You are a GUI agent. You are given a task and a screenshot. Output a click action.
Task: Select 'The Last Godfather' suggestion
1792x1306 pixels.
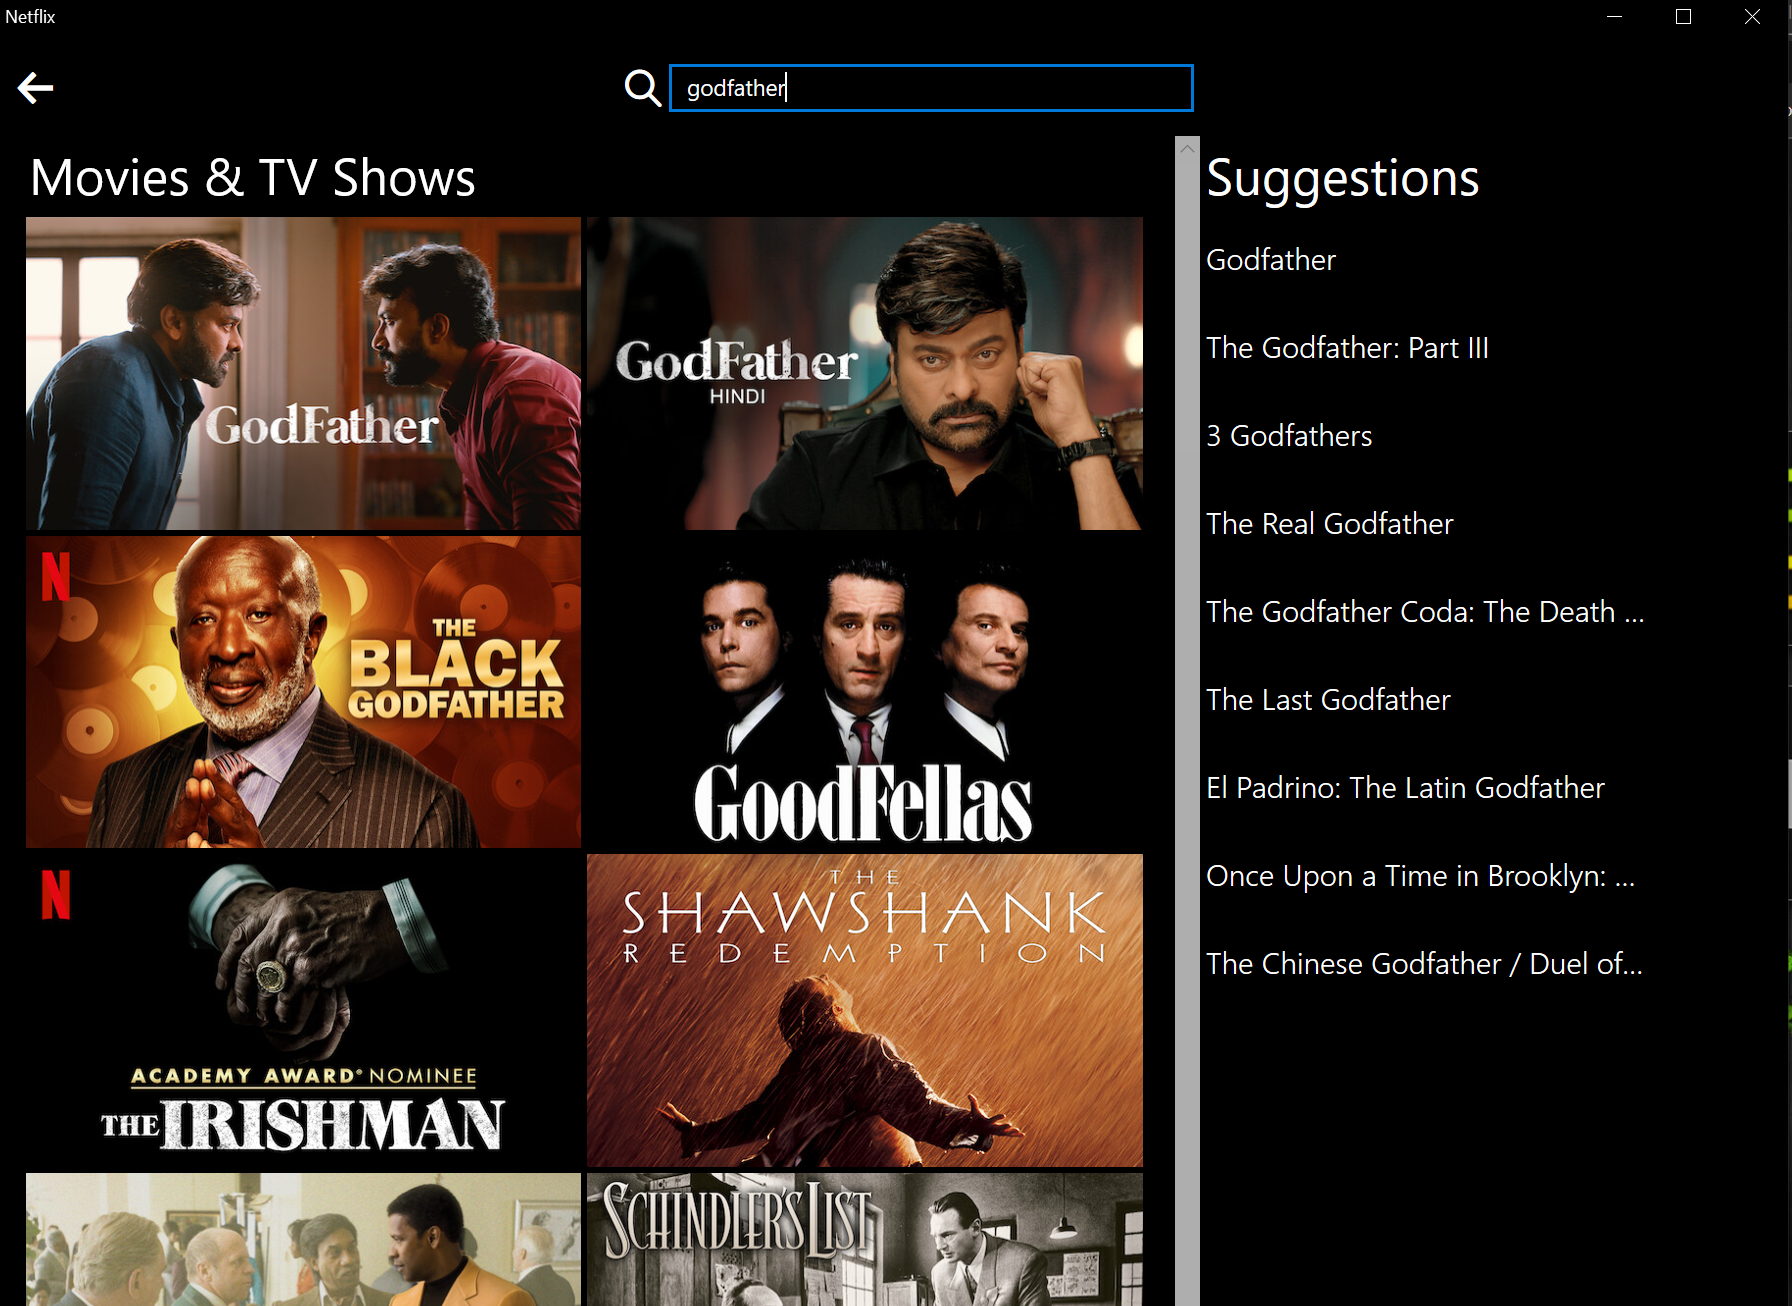point(1328,700)
